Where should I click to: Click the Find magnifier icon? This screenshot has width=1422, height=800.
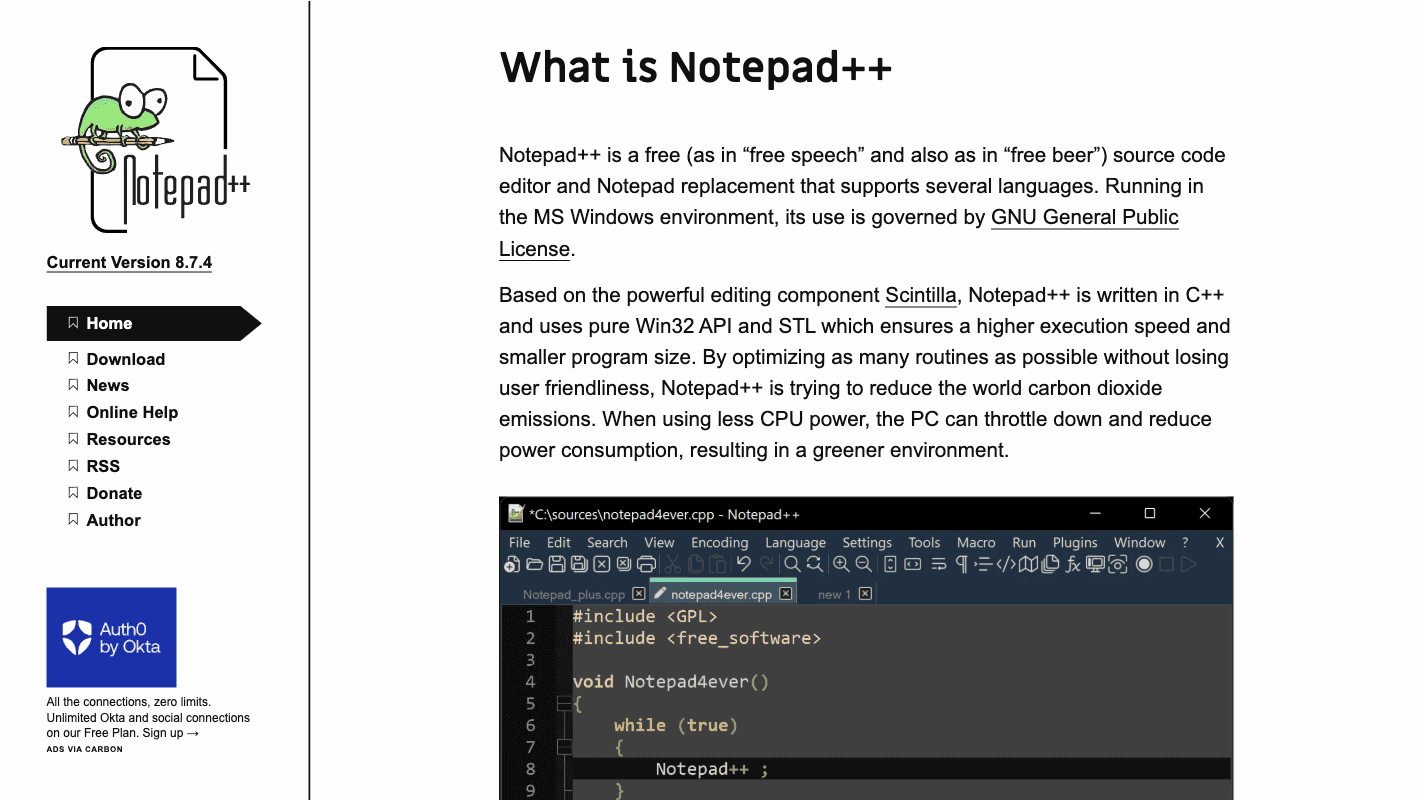(792, 564)
